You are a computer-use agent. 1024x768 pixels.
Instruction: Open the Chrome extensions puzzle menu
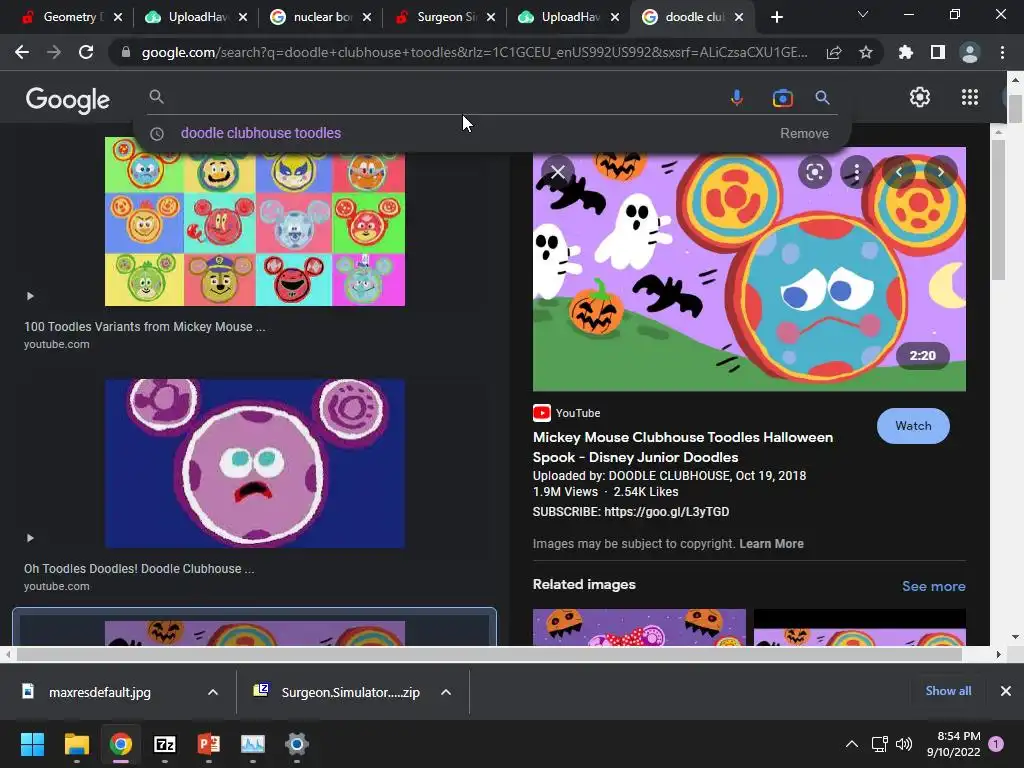pyautogui.click(x=906, y=52)
